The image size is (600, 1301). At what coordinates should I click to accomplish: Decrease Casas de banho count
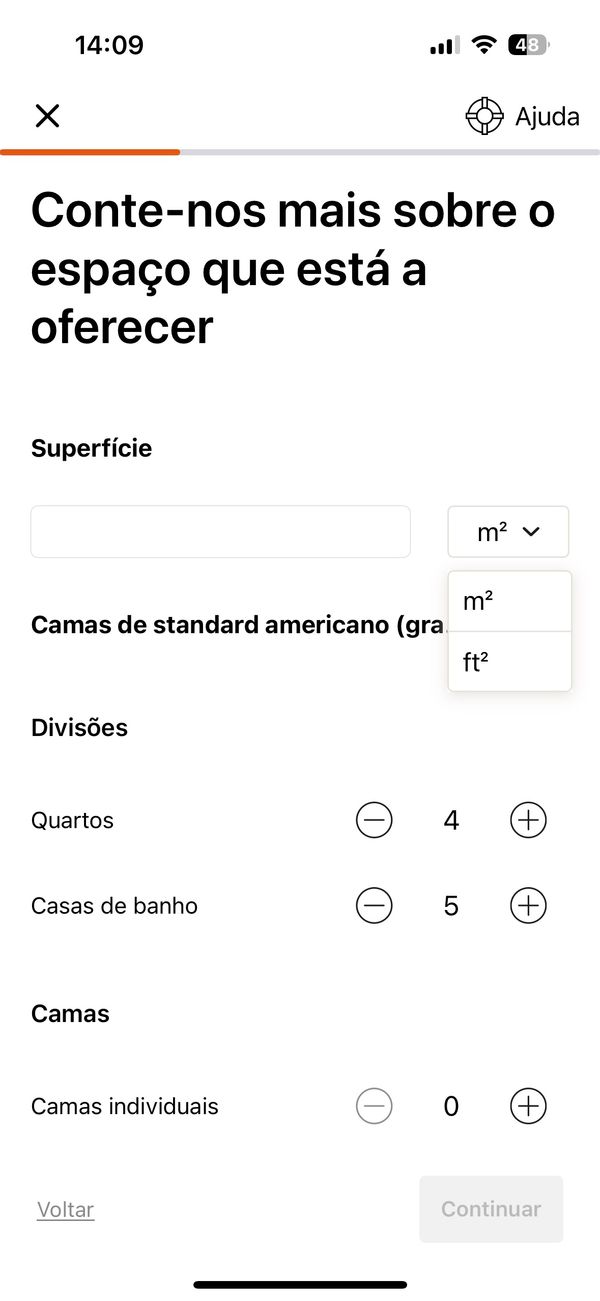[x=374, y=906]
